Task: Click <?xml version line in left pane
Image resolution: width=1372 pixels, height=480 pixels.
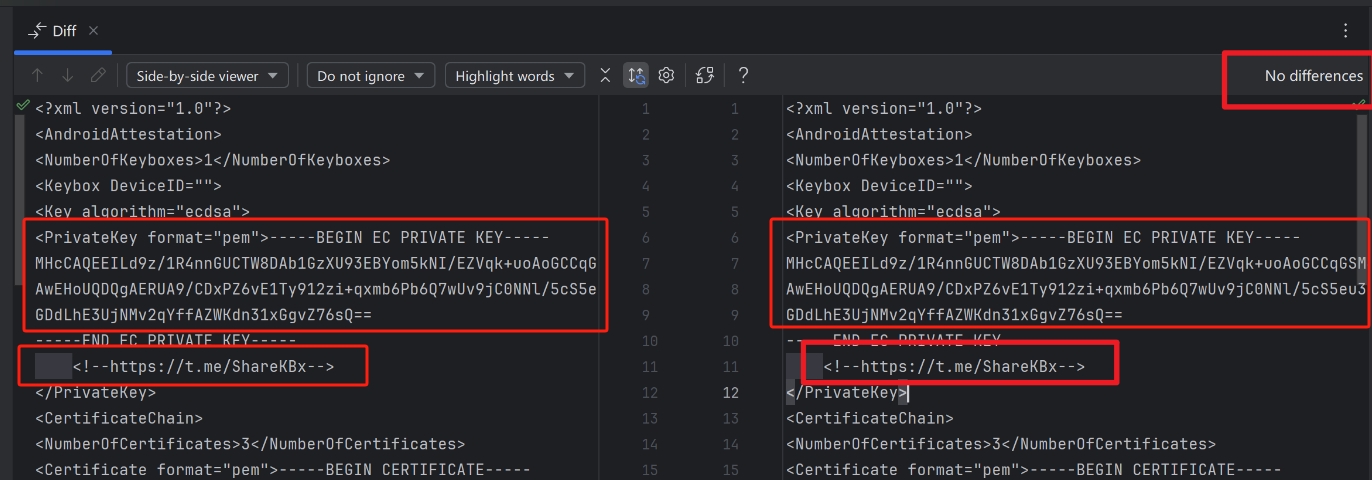Action: (x=133, y=108)
